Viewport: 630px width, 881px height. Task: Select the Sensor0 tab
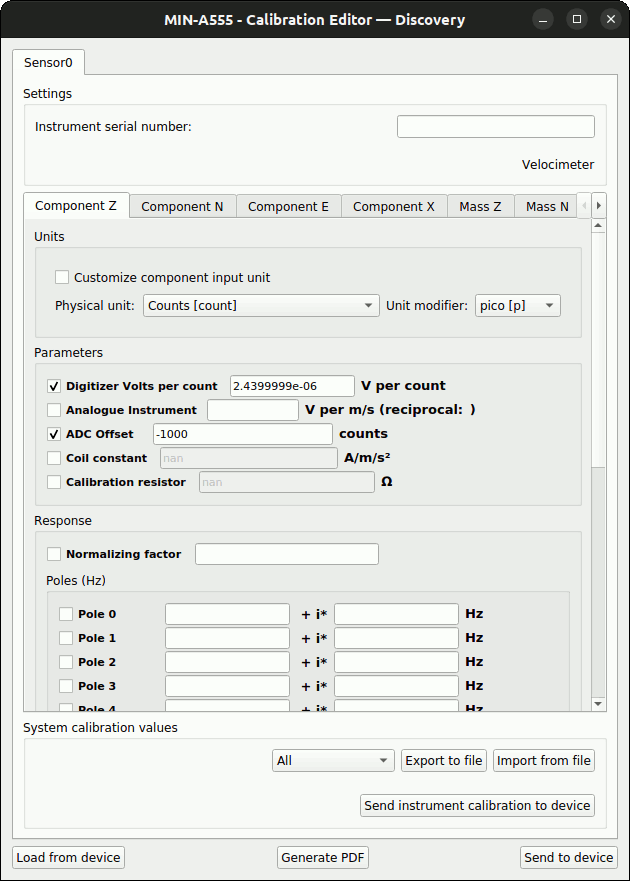[48, 62]
